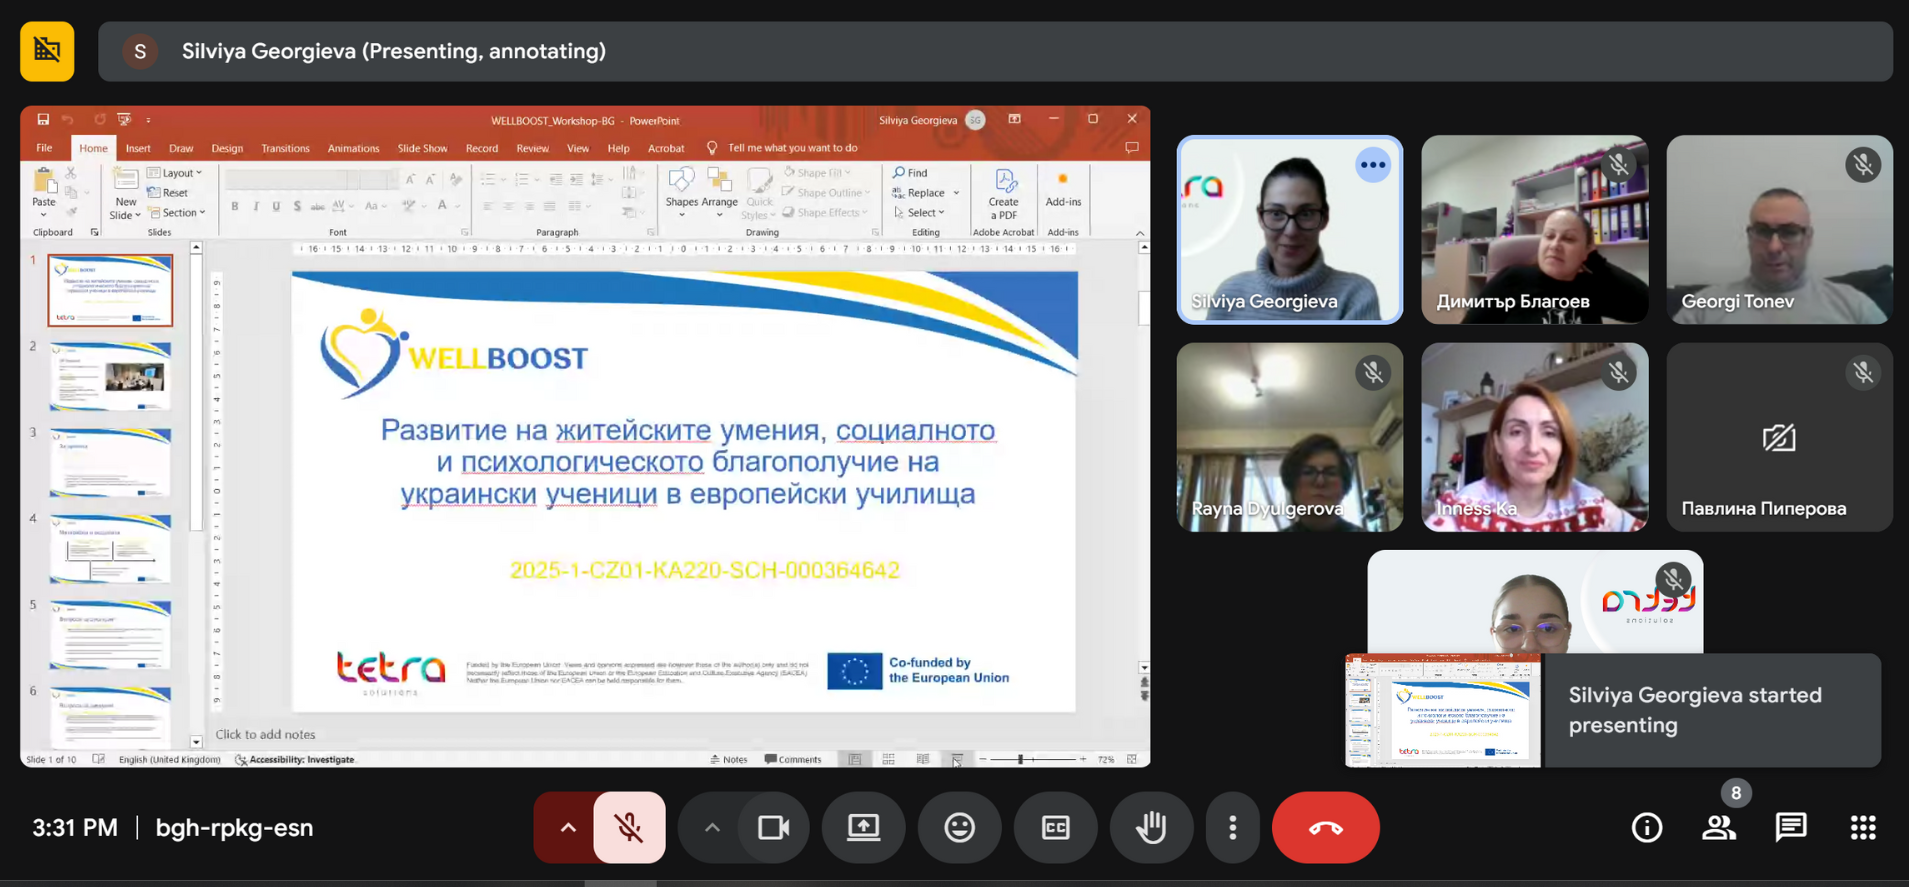1909x887 pixels.
Task: Open the meeting details info icon
Action: (x=1646, y=828)
